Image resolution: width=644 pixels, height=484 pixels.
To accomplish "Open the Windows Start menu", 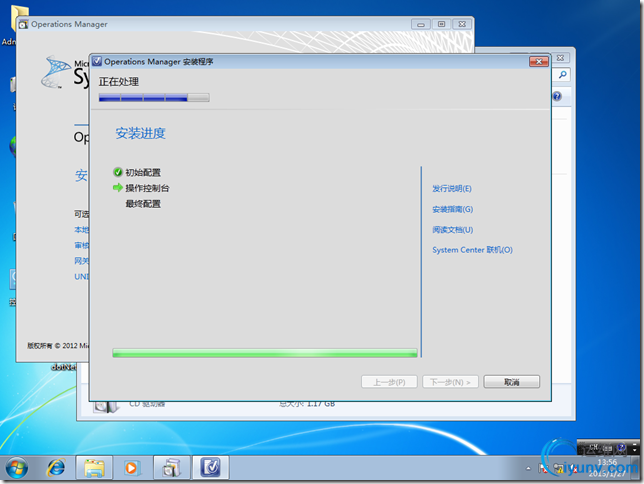I will (17, 468).
